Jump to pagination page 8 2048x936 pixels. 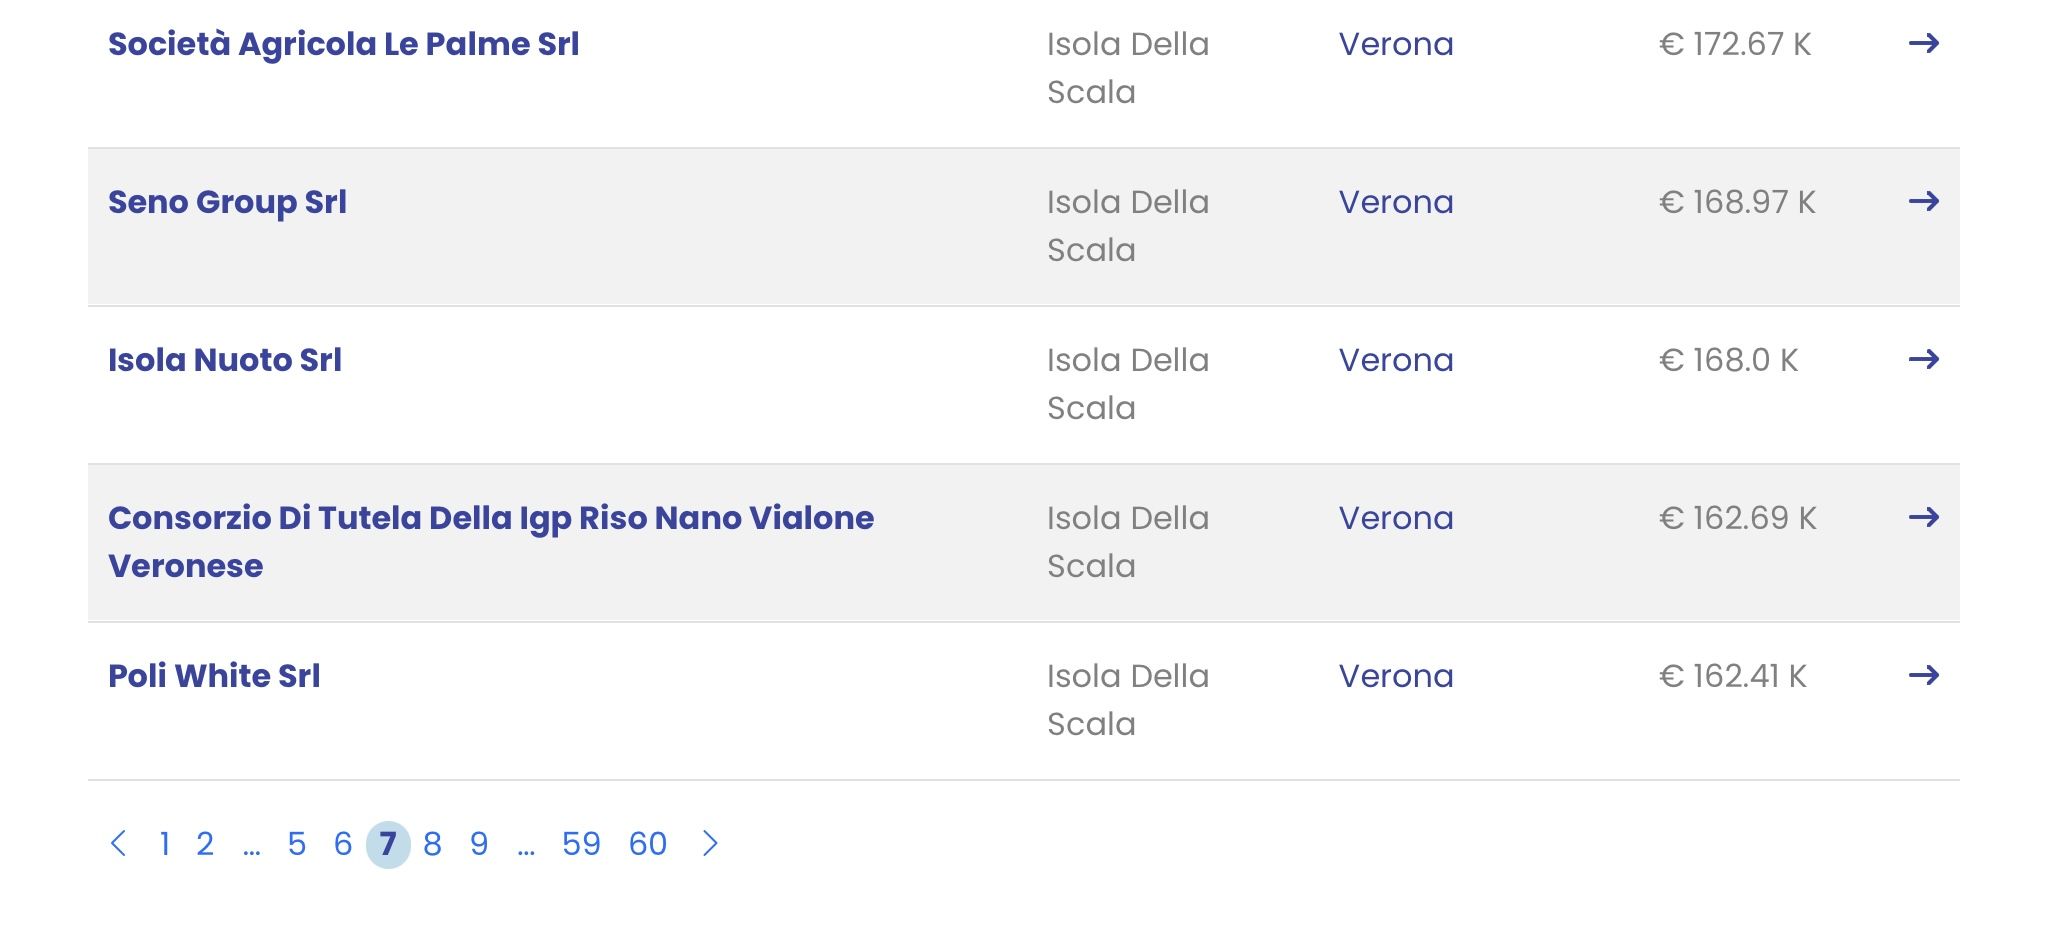click(x=432, y=844)
